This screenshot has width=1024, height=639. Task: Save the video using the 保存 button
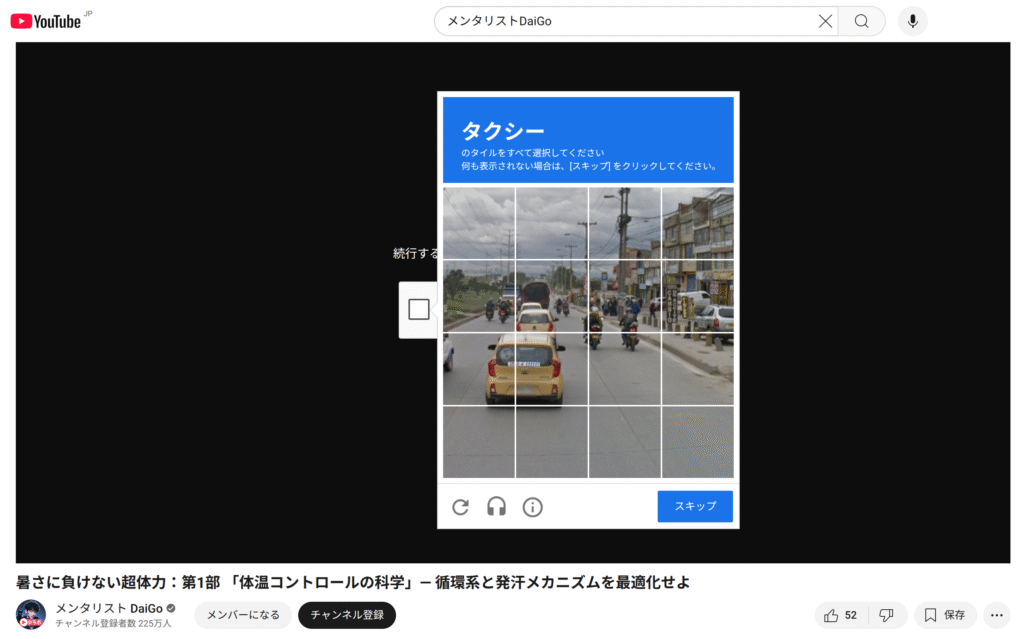944,615
